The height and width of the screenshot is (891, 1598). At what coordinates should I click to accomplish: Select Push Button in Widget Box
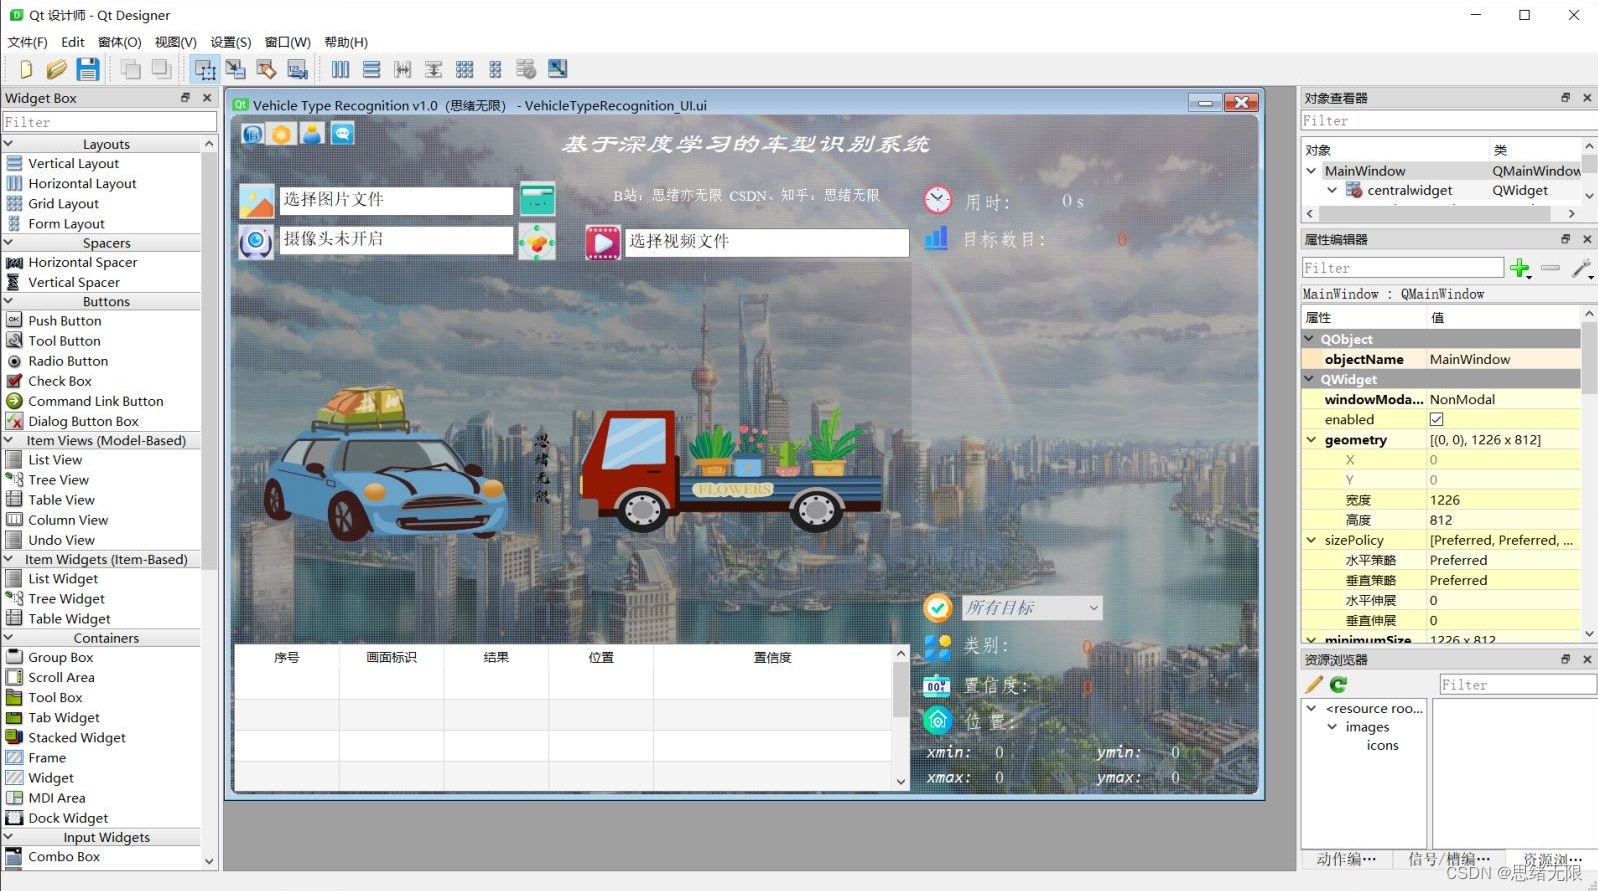click(x=65, y=321)
